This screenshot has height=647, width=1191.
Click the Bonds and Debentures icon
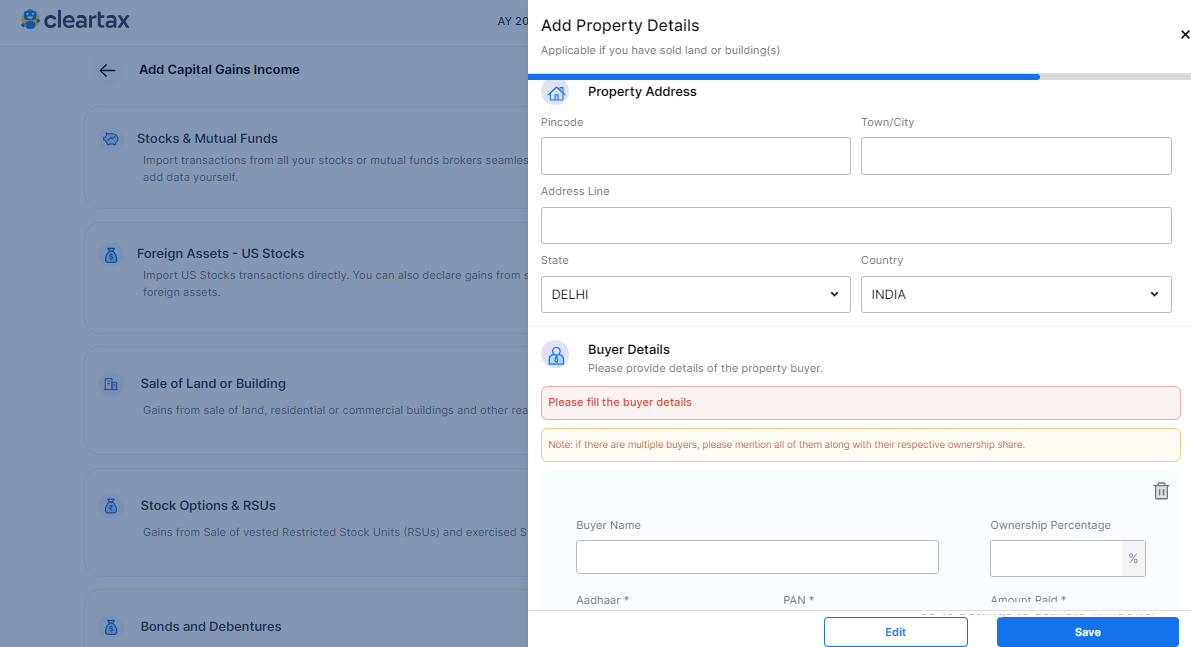[x=111, y=627]
